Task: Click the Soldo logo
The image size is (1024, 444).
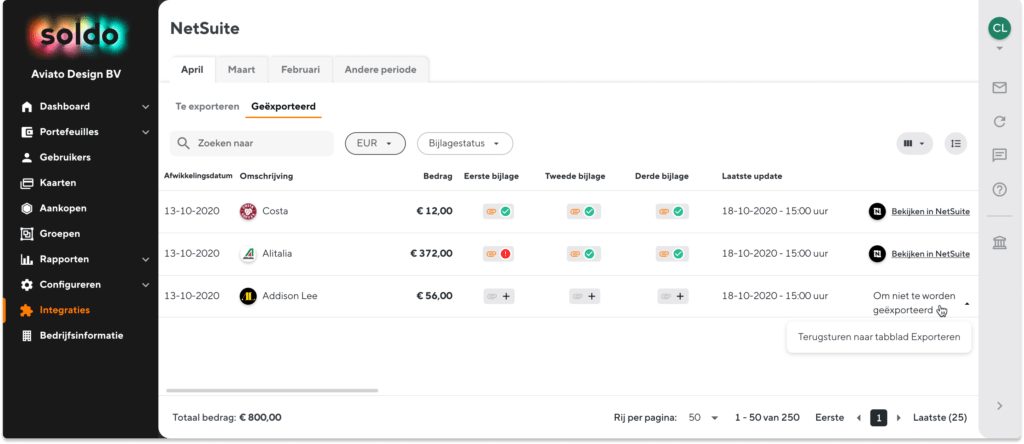Action: click(x=76, y=36)
